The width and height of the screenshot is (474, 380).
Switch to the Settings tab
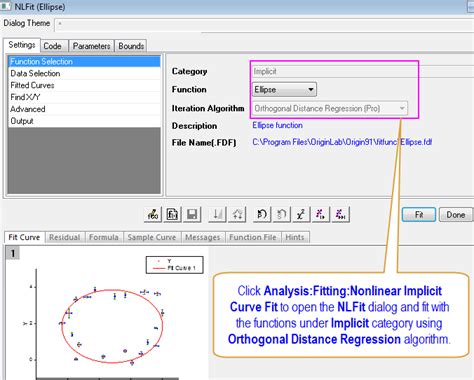[22, 45]
